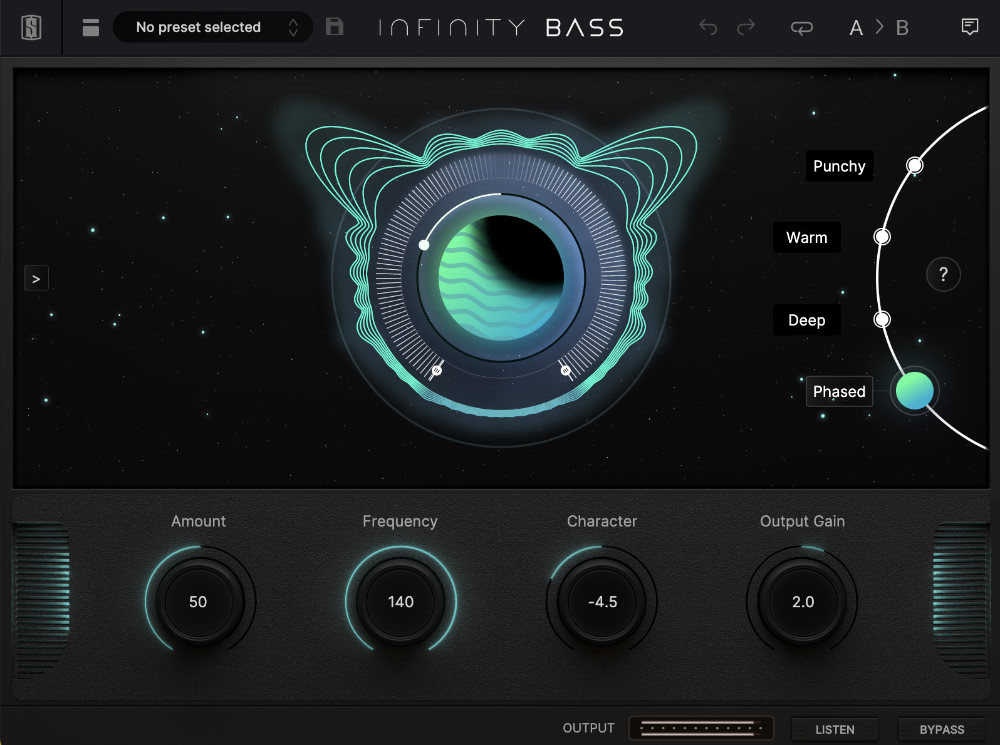Click the Output Gain knob showing 2.0
Viewport: 1000px width, 745px height.
pyautogui.click(x=802, y=601)
